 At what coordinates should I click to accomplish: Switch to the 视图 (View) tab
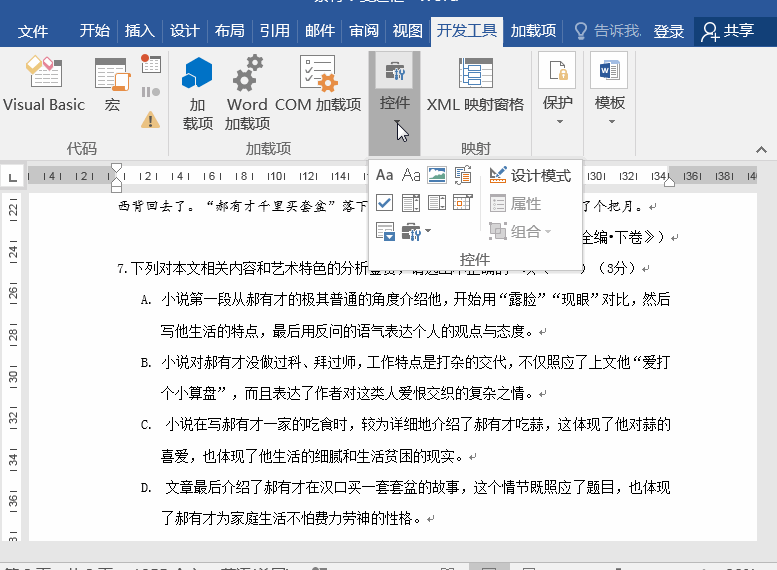pos(408,31)
